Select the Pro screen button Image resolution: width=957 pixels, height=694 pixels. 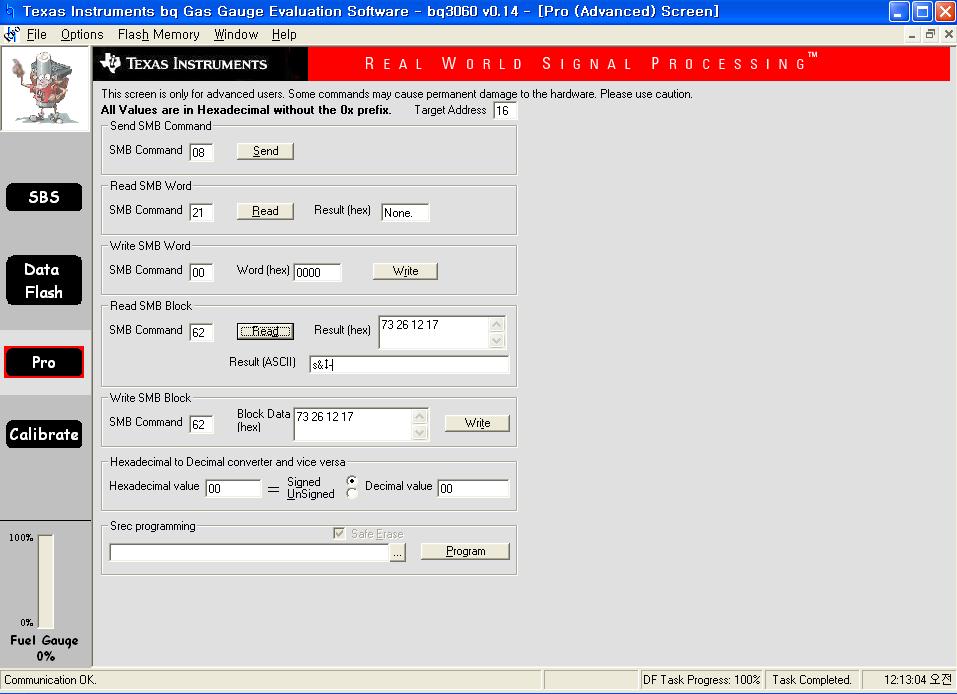point(44,362)
